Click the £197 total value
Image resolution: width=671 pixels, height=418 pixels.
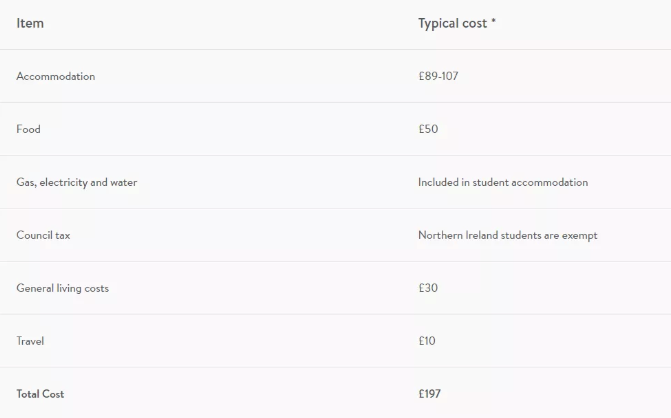[430, 395]
